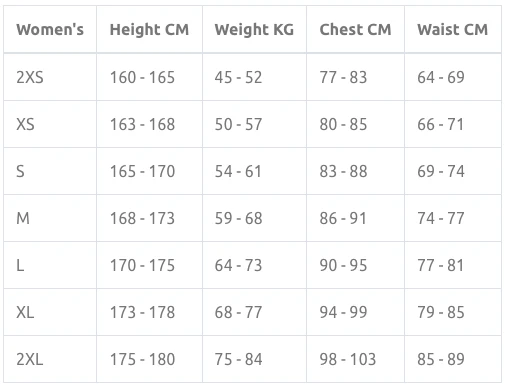505x389 pixels.
Task: Click the Weight KG column header
Action: pyautogui.click(x=254, y=30)
